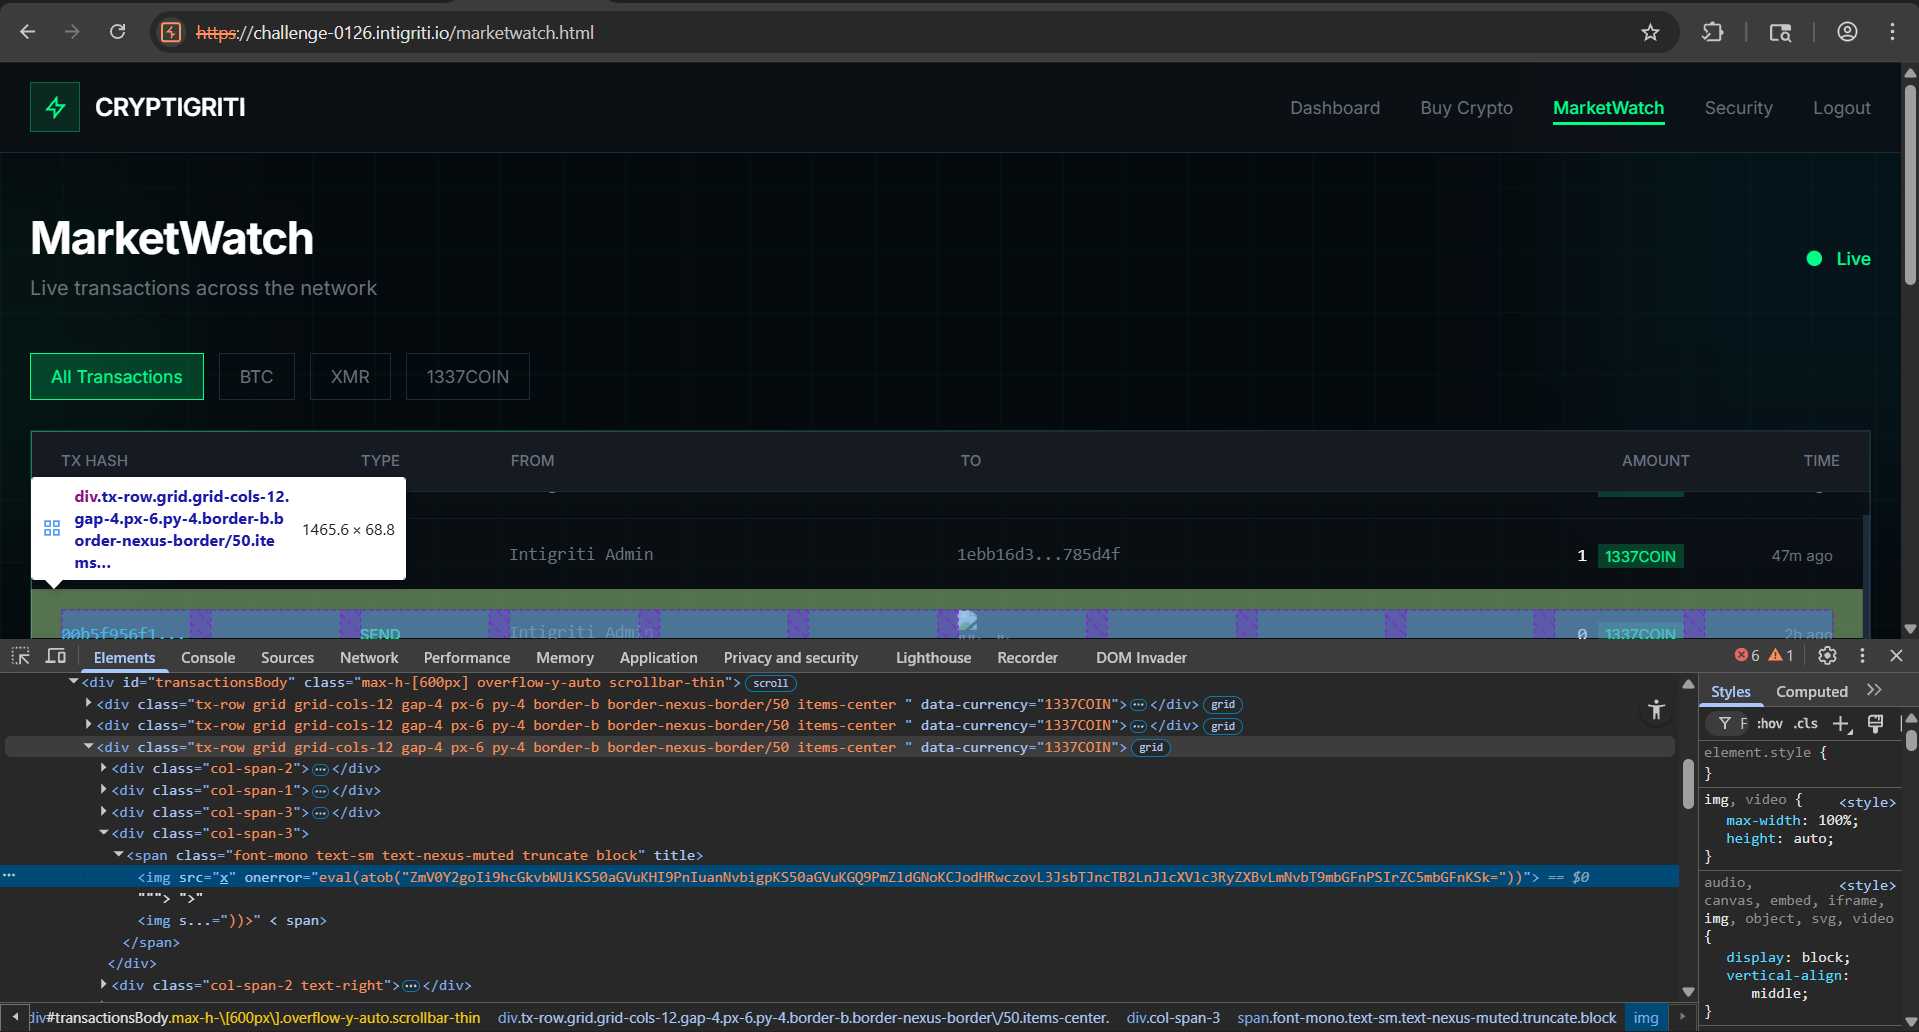Click the new style rule plus icon
The width and height of the screenshot is (1919, 1032).
pyautogui.click(x=1841, y=723)
